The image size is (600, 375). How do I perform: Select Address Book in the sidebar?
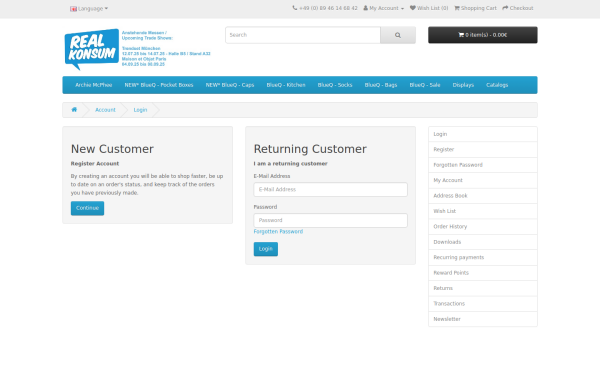pyautogui.click(x=483, y=196)
